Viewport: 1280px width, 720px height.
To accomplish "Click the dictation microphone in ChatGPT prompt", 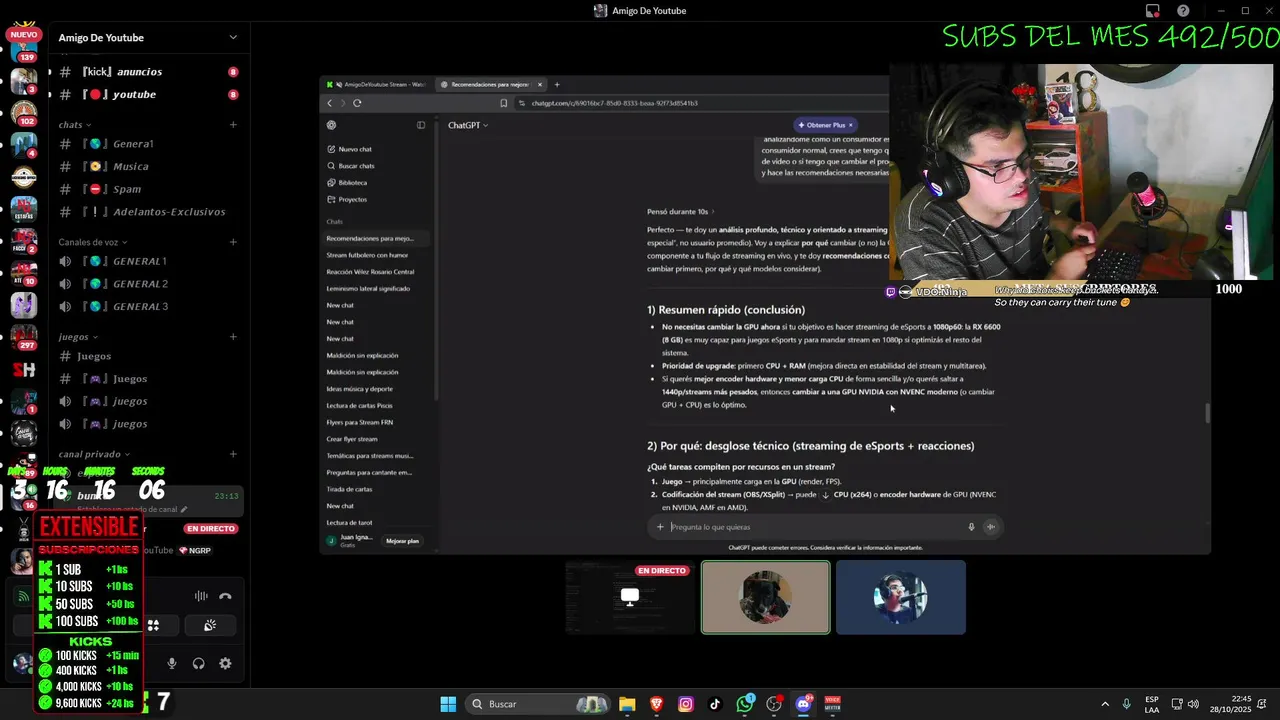I will (971, 527).
